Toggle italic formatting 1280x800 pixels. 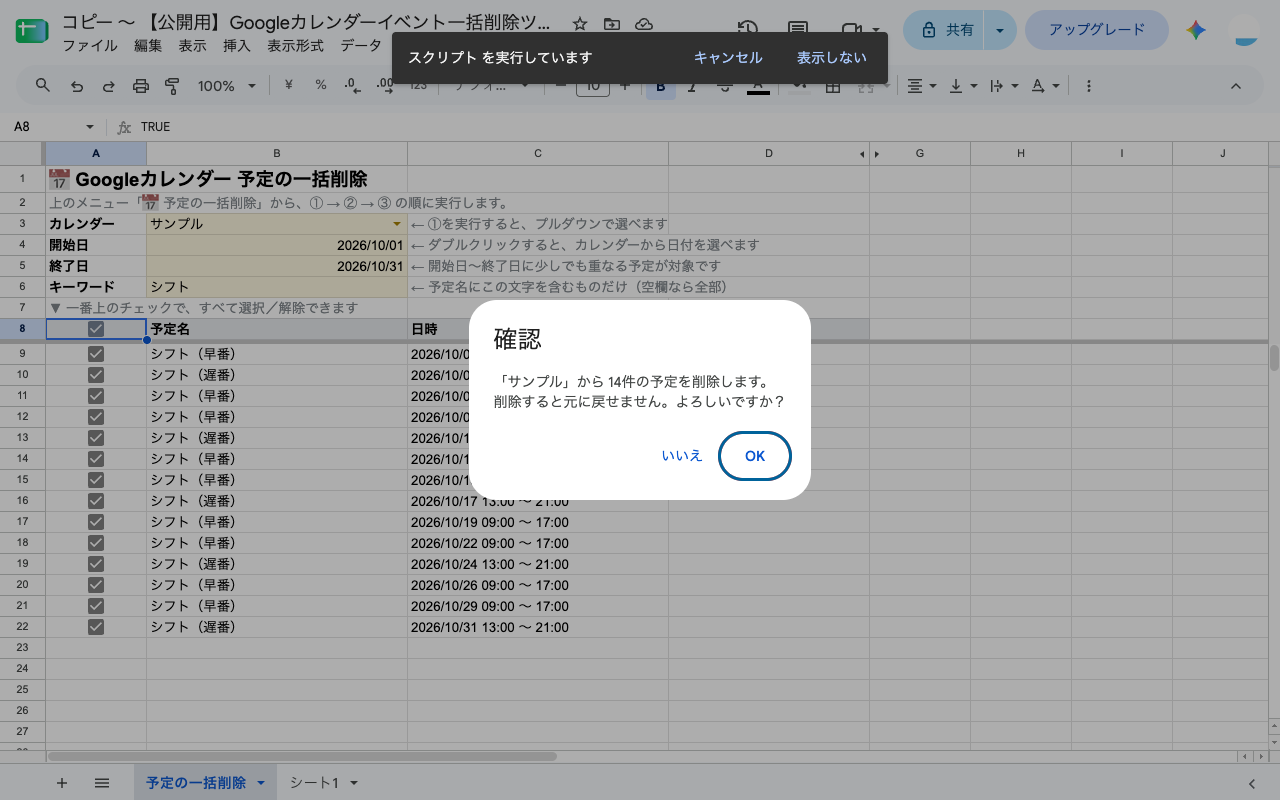pos(691,86)
